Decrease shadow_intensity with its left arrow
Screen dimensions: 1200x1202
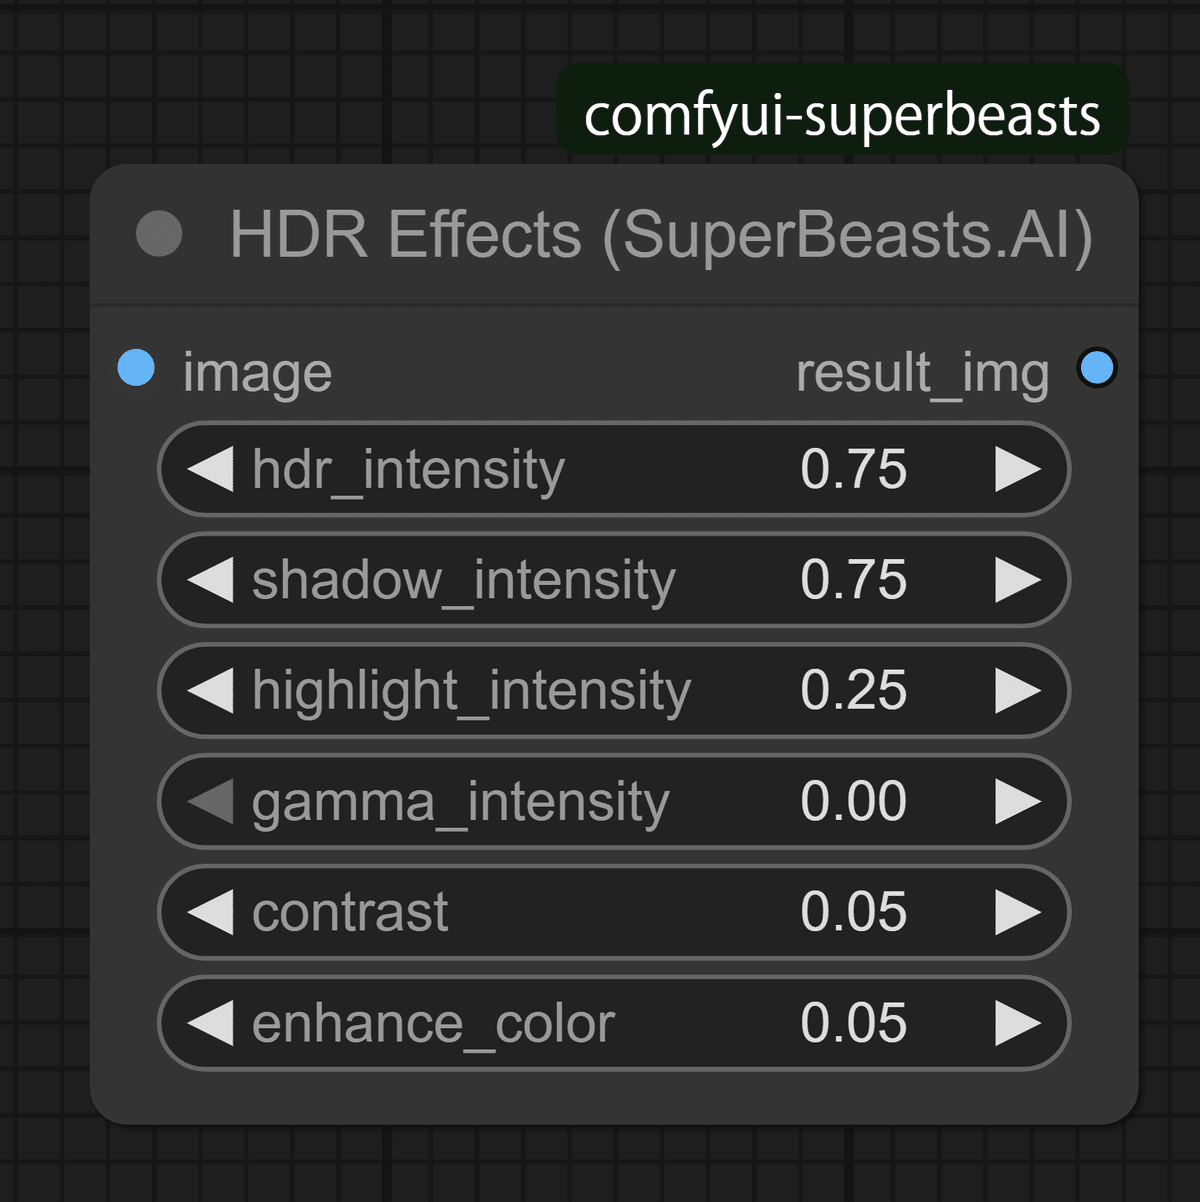(210, 580)
